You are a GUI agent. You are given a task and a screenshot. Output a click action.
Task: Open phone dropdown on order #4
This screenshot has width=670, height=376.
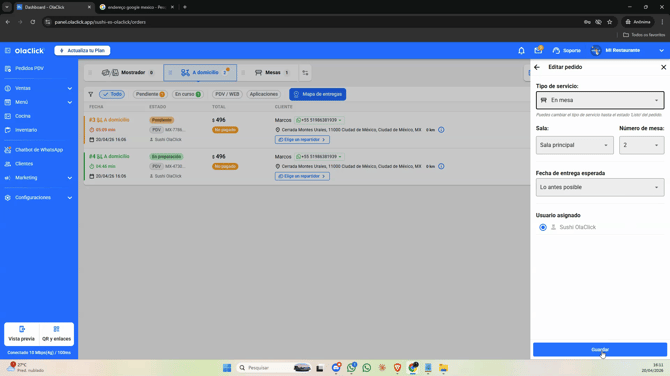pyautogui.click(x=319, y=156)
